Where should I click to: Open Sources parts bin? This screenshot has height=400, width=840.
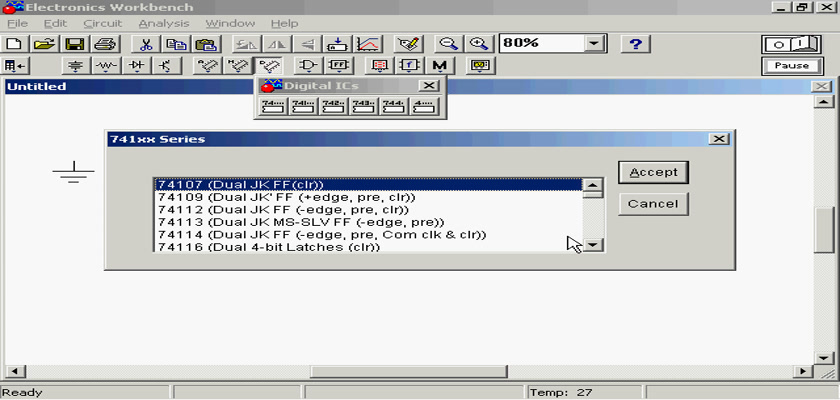(x=76, y=66)
